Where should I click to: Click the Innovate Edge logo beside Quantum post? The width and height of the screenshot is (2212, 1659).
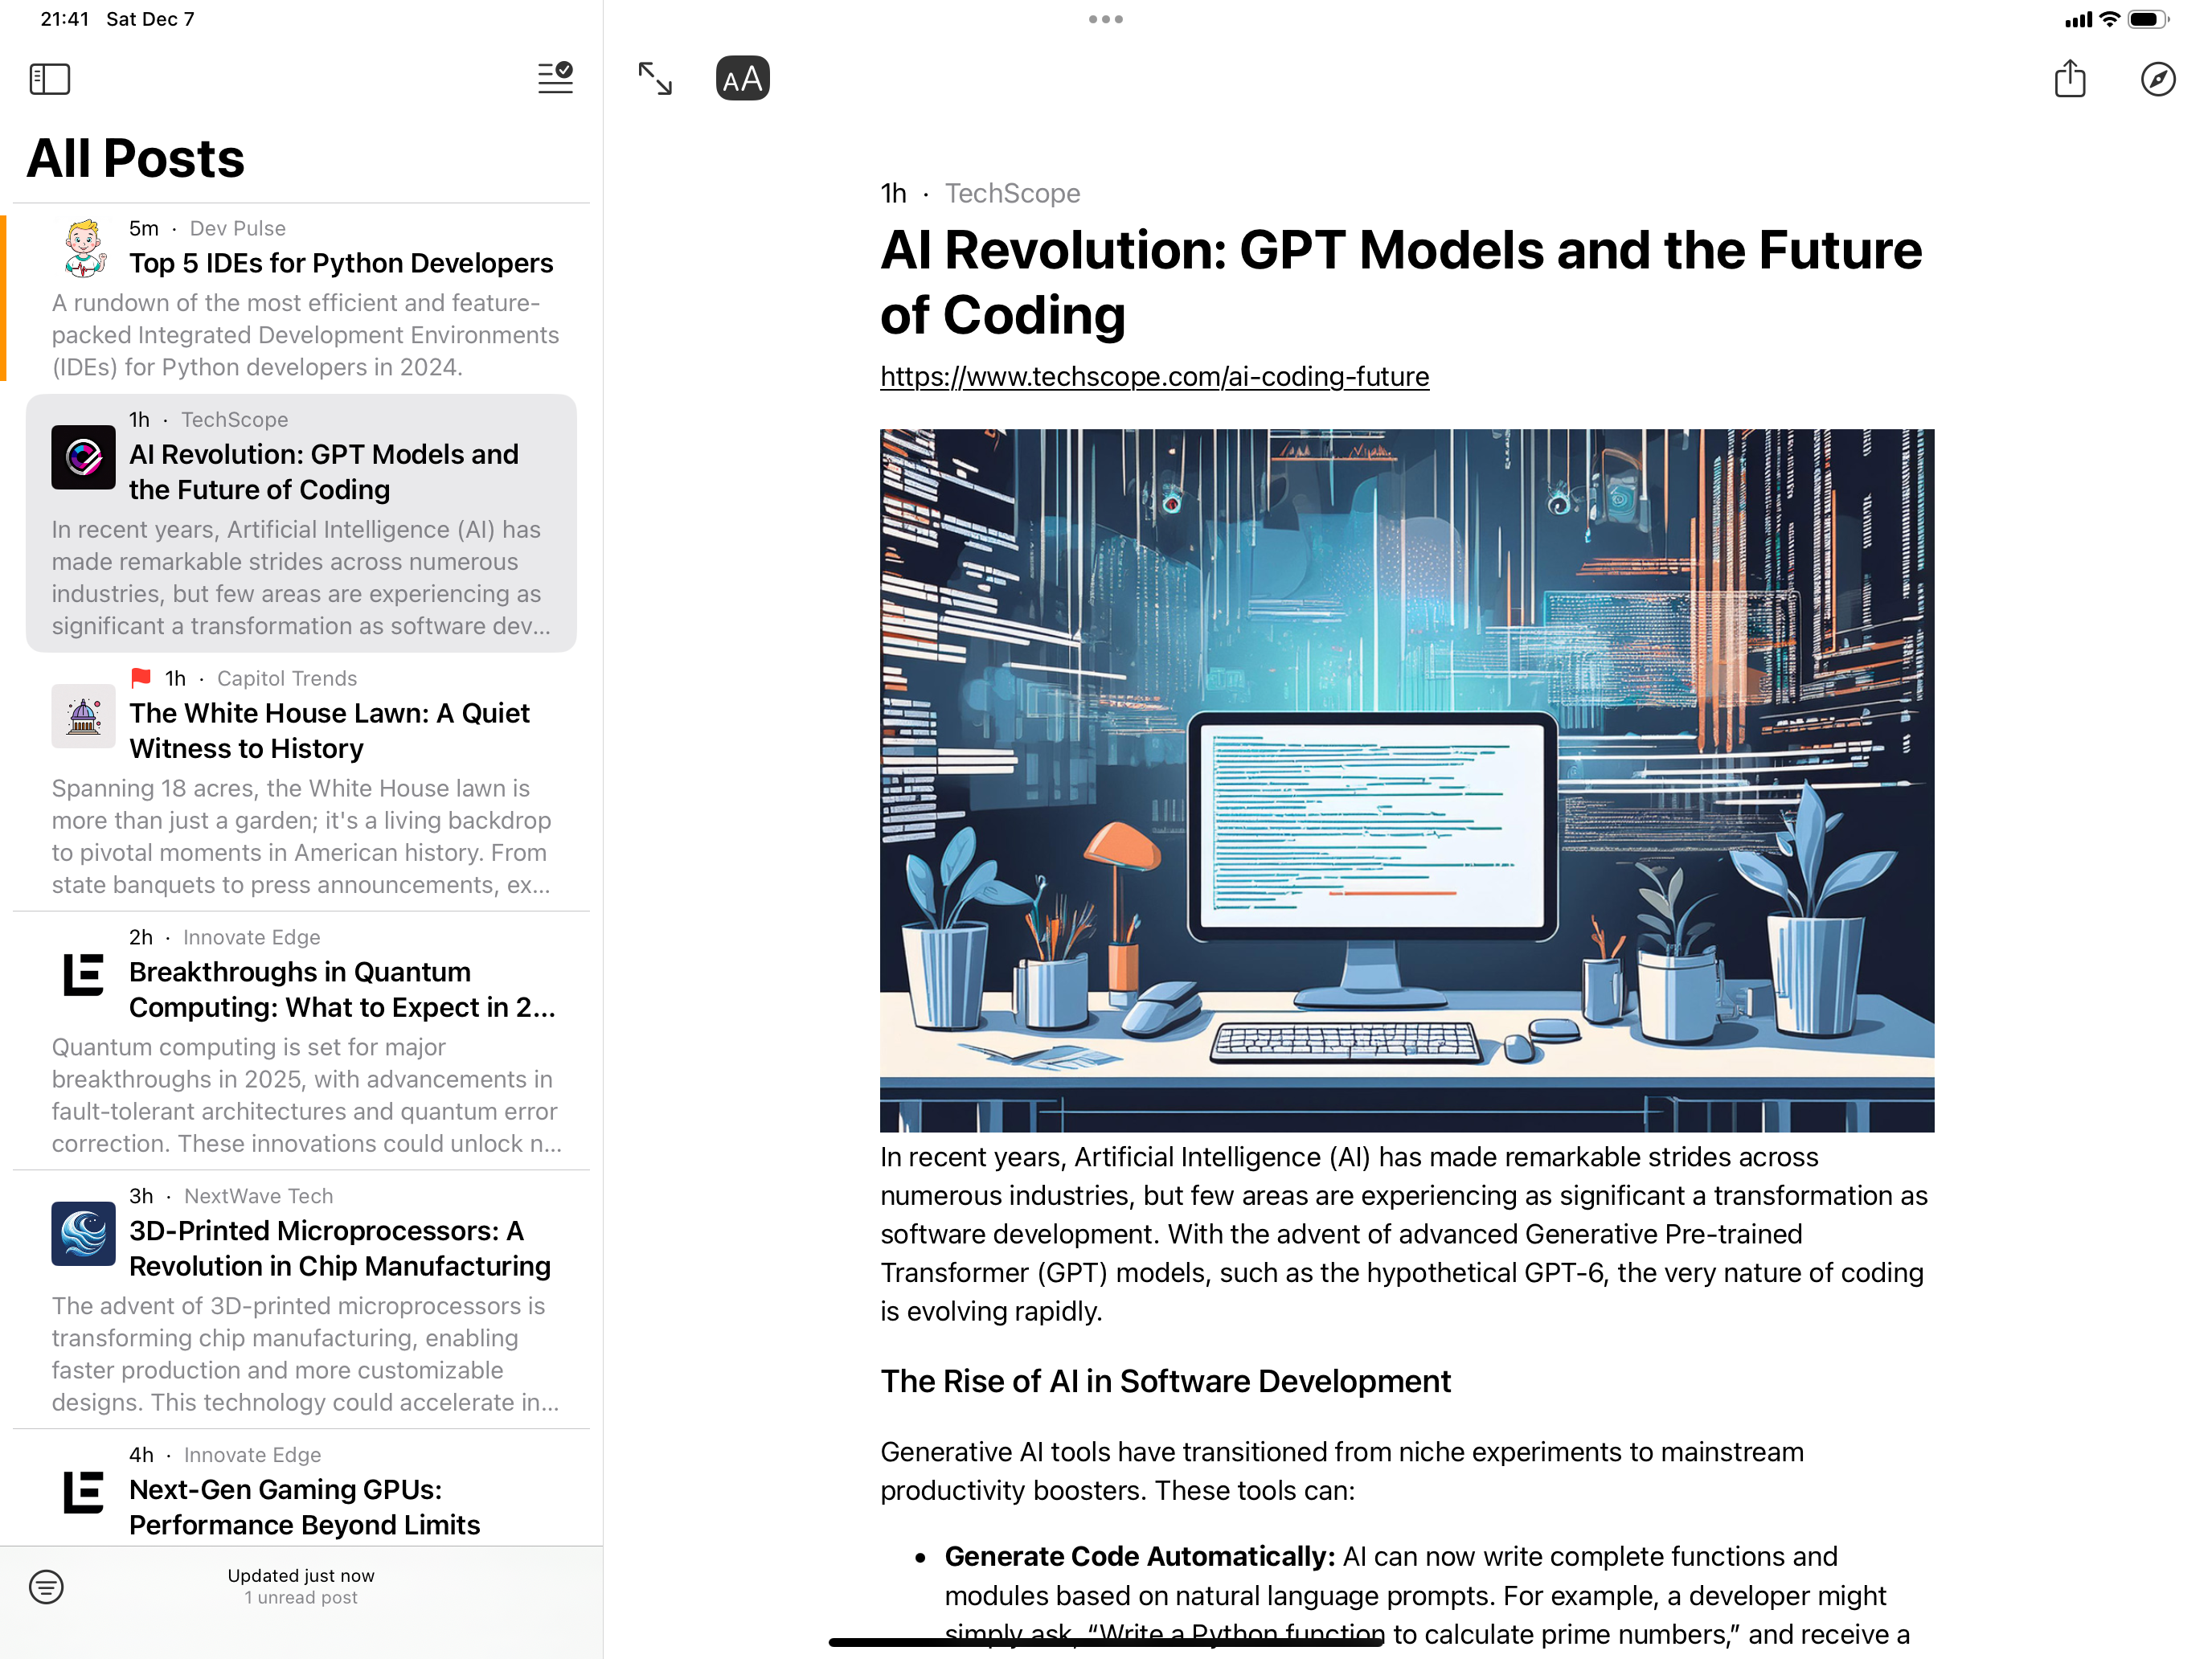point(84,975)
